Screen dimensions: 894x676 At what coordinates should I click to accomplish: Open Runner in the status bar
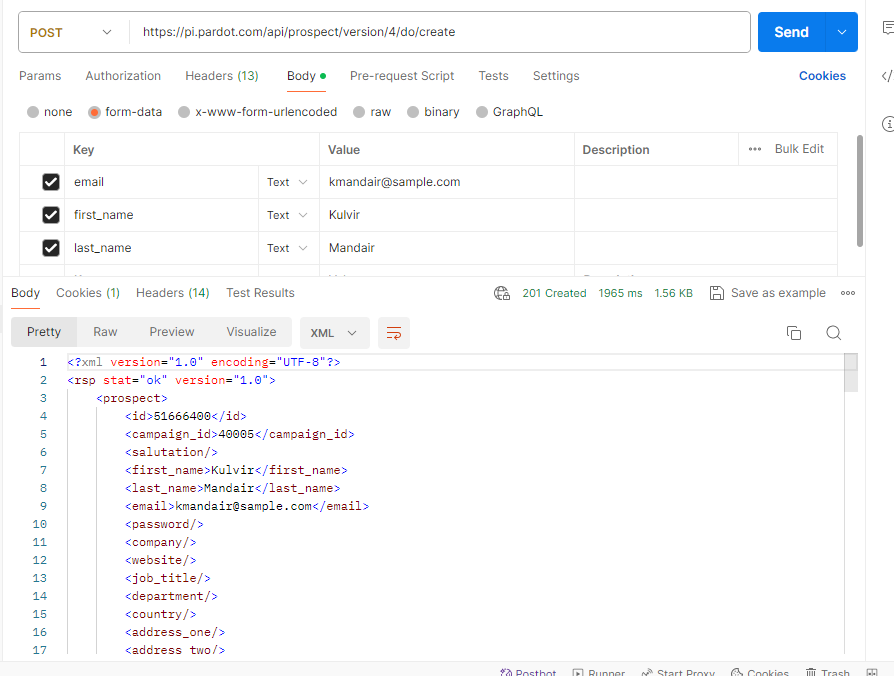pos(599,672)
